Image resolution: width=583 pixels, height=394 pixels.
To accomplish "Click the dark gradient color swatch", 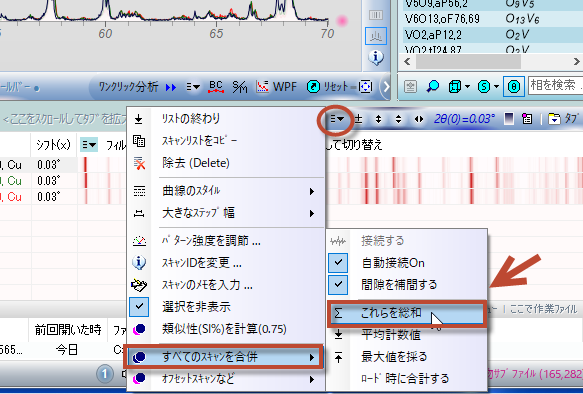I will [509, 119].
